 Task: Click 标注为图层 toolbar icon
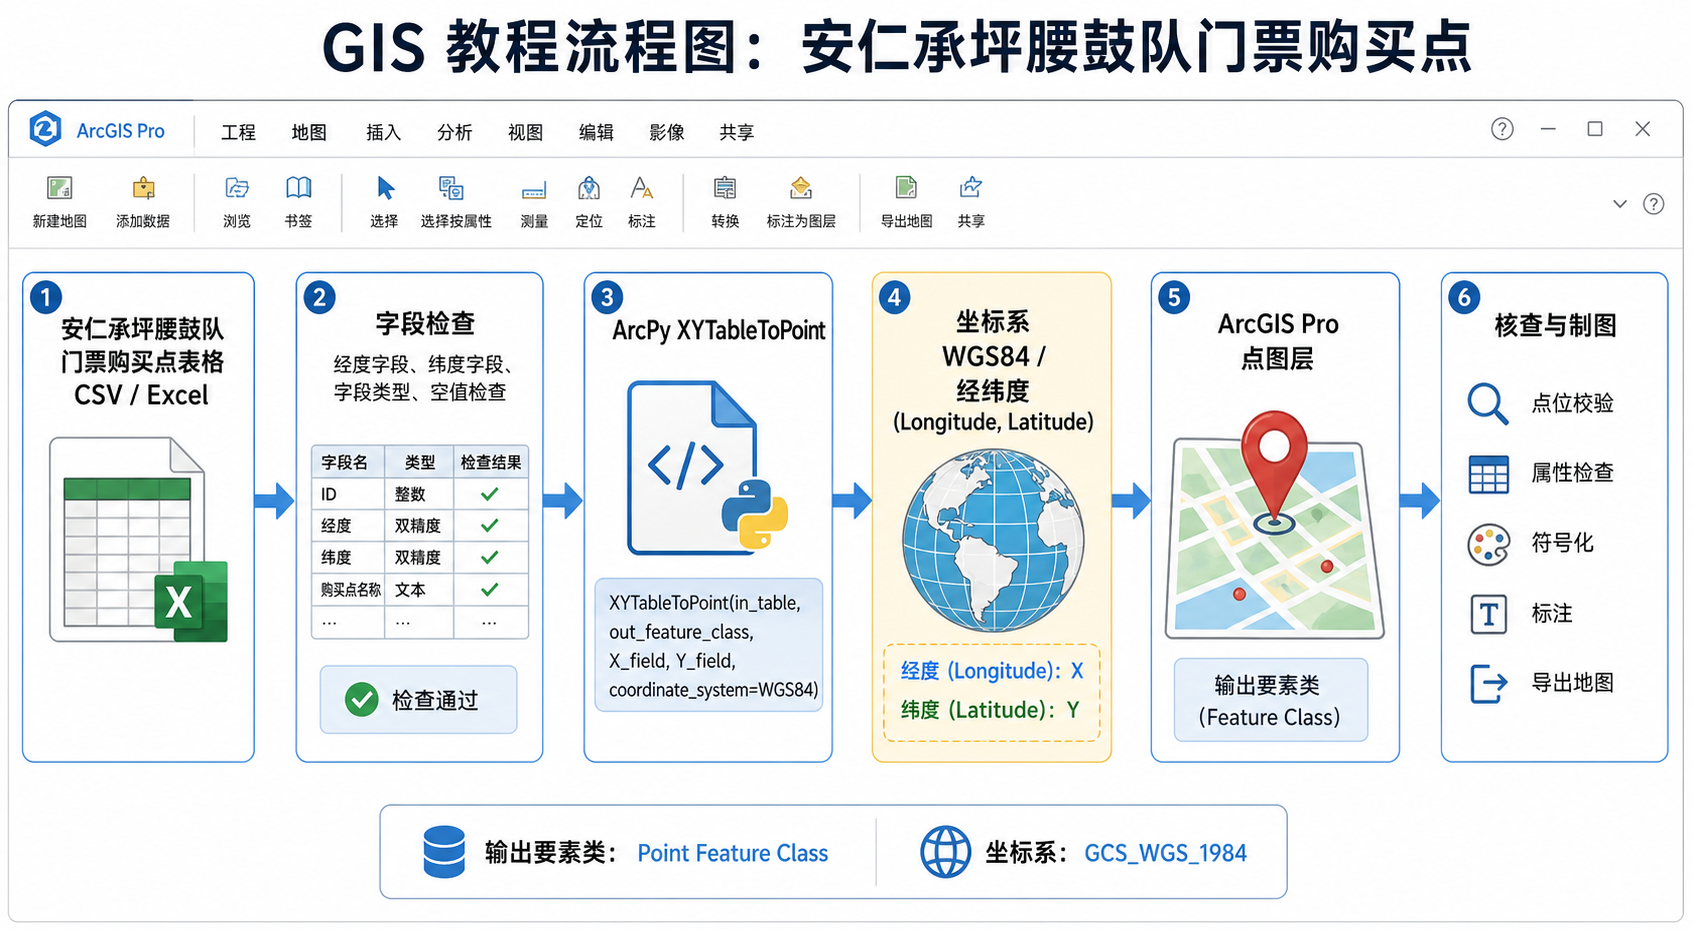click(x=801, y=187)
